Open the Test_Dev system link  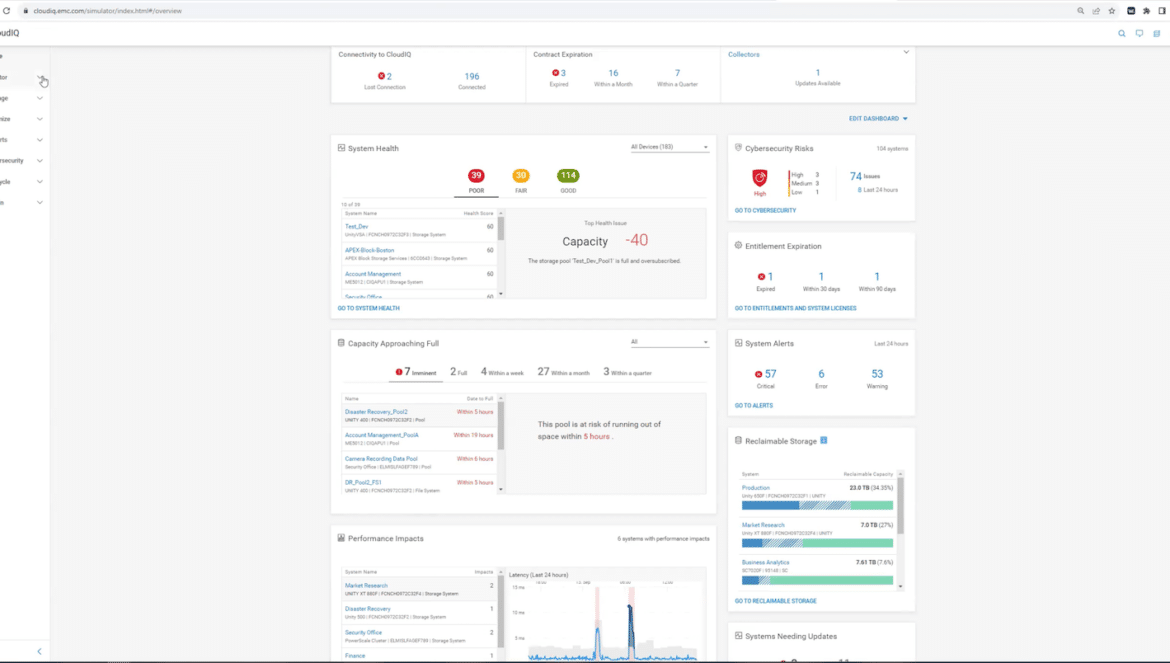[356, 226]
